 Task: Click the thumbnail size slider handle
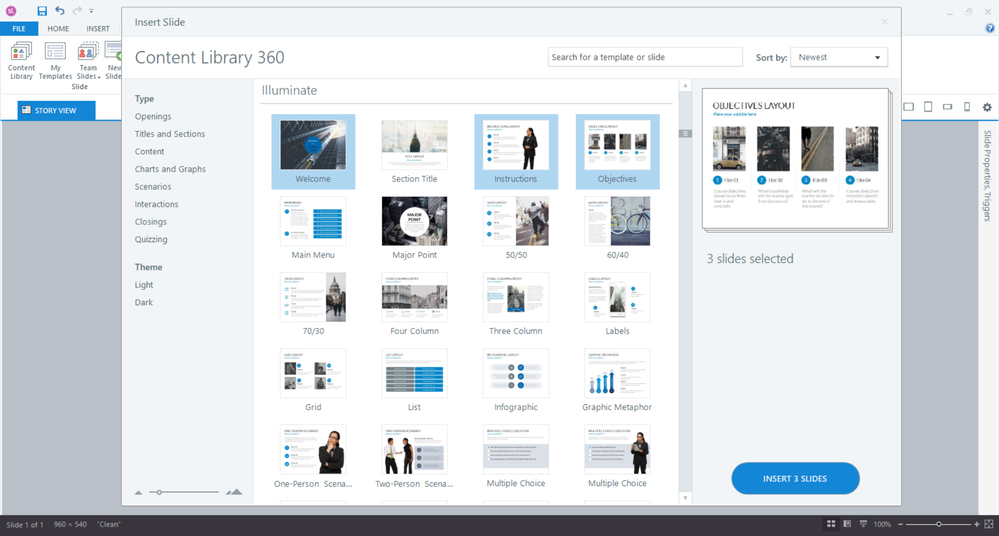(x=159, y=492)
